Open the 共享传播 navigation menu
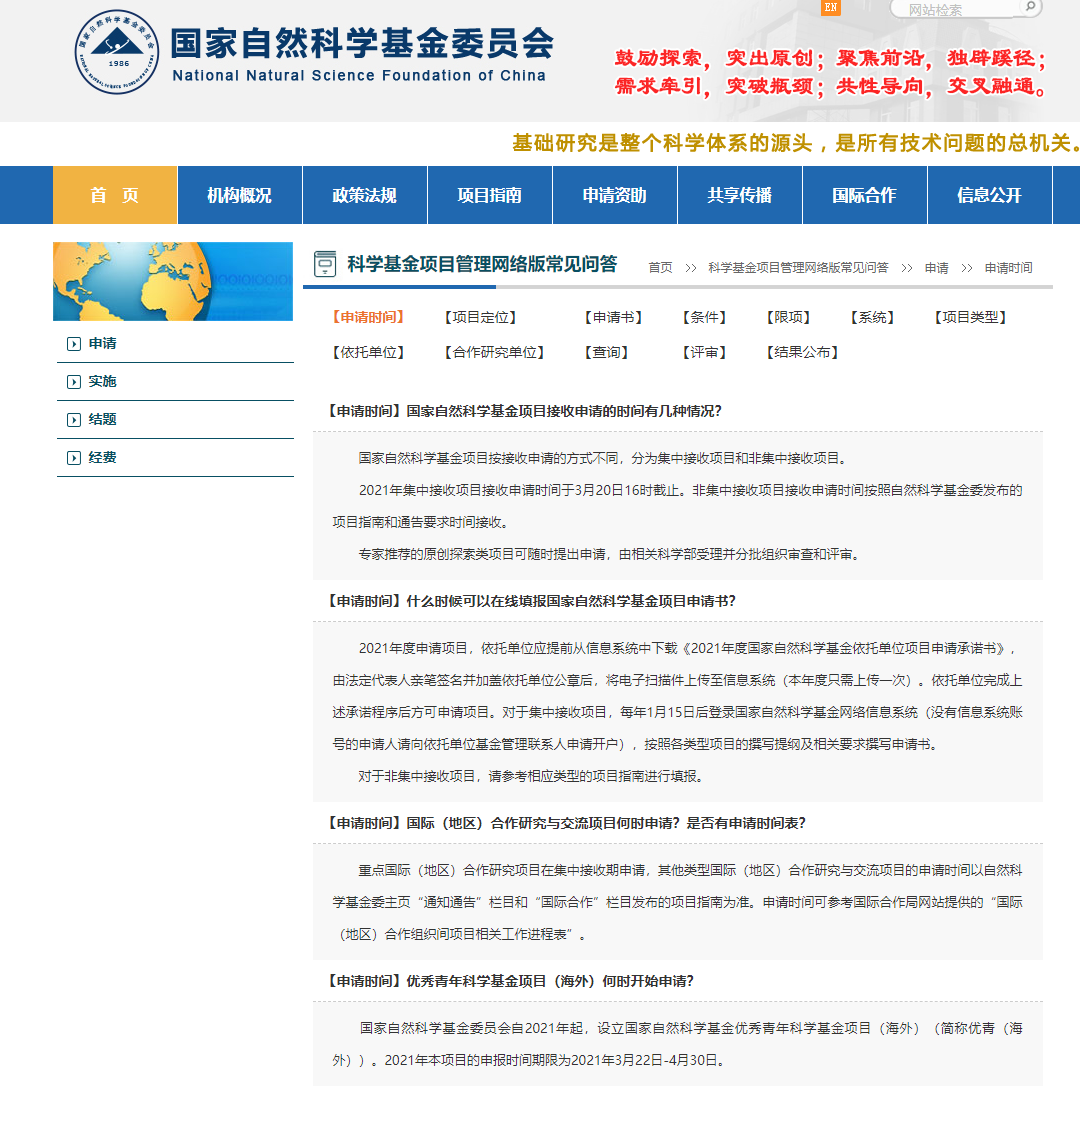Screen dimensions: 1080x1130 click(x=740, y=195)
